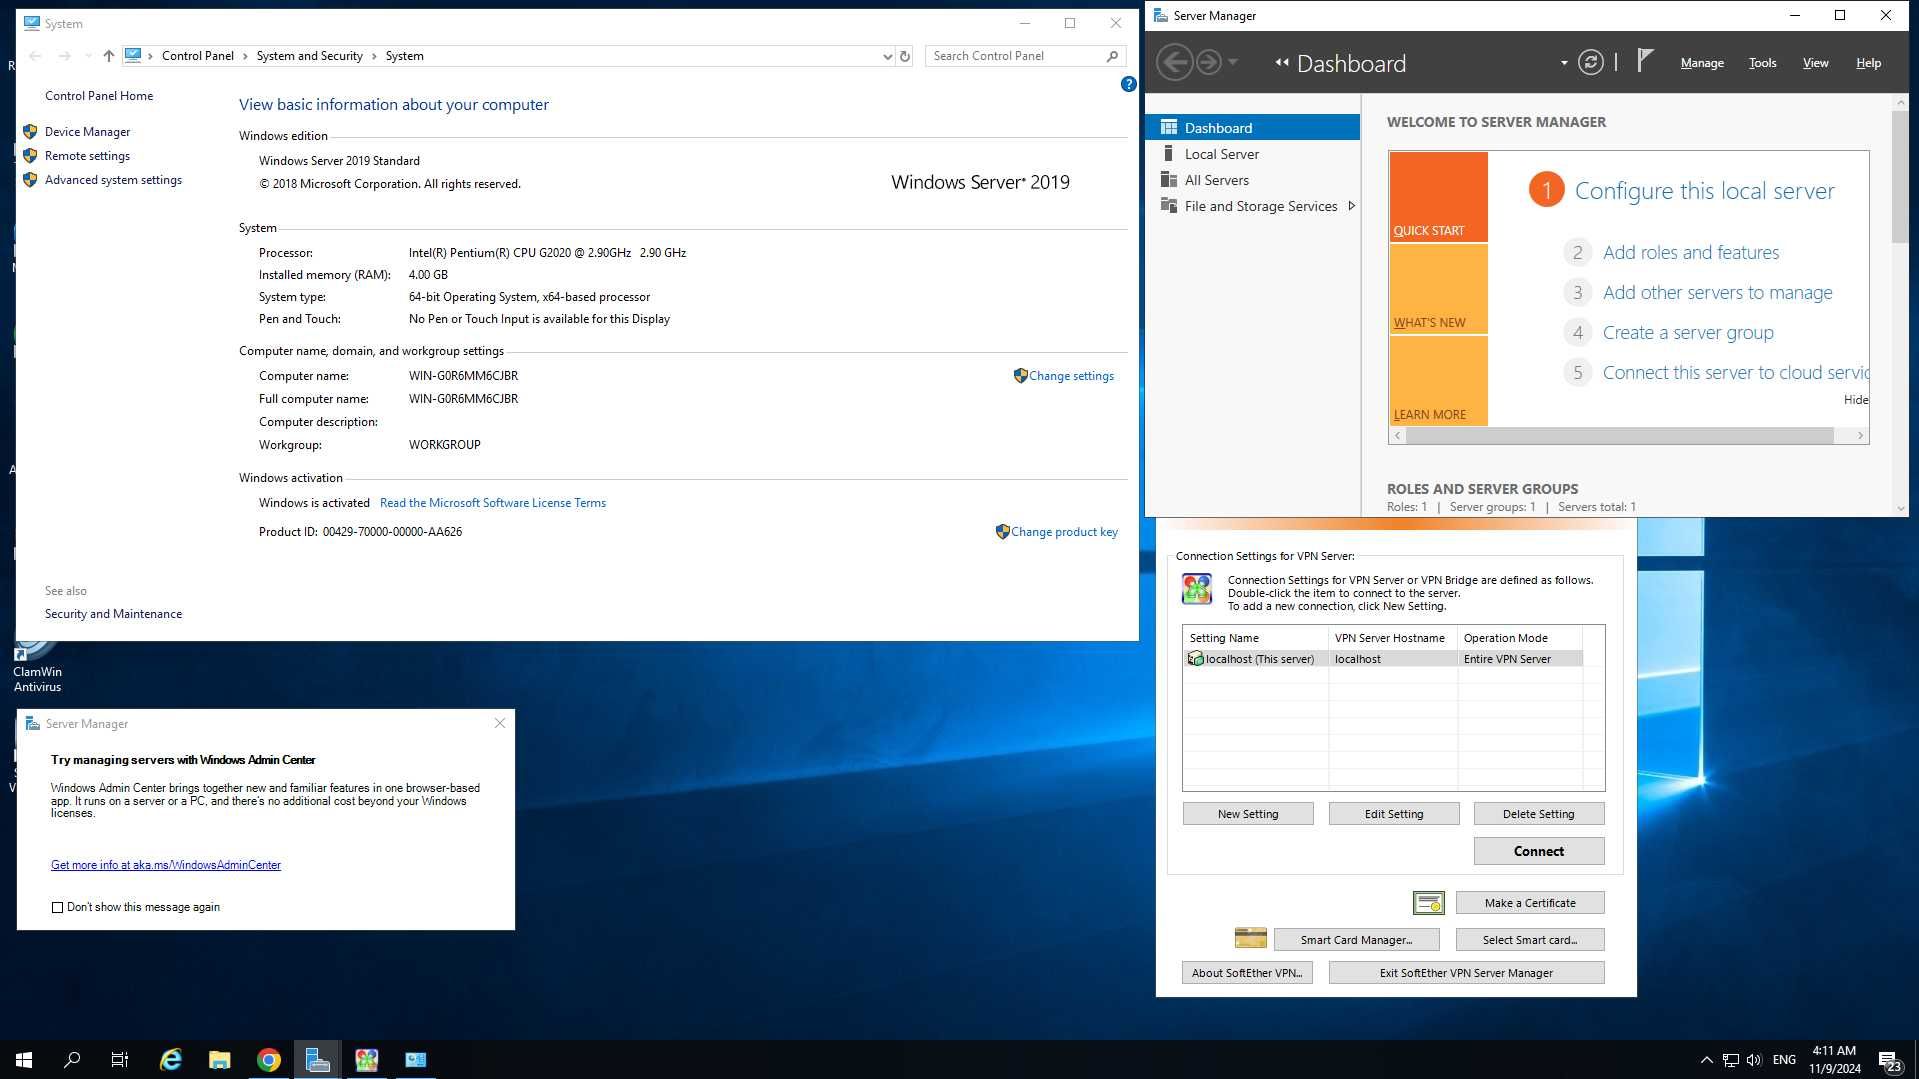Click Connect this server to cloud services

pyautogui.click(x=1735, y=373)
